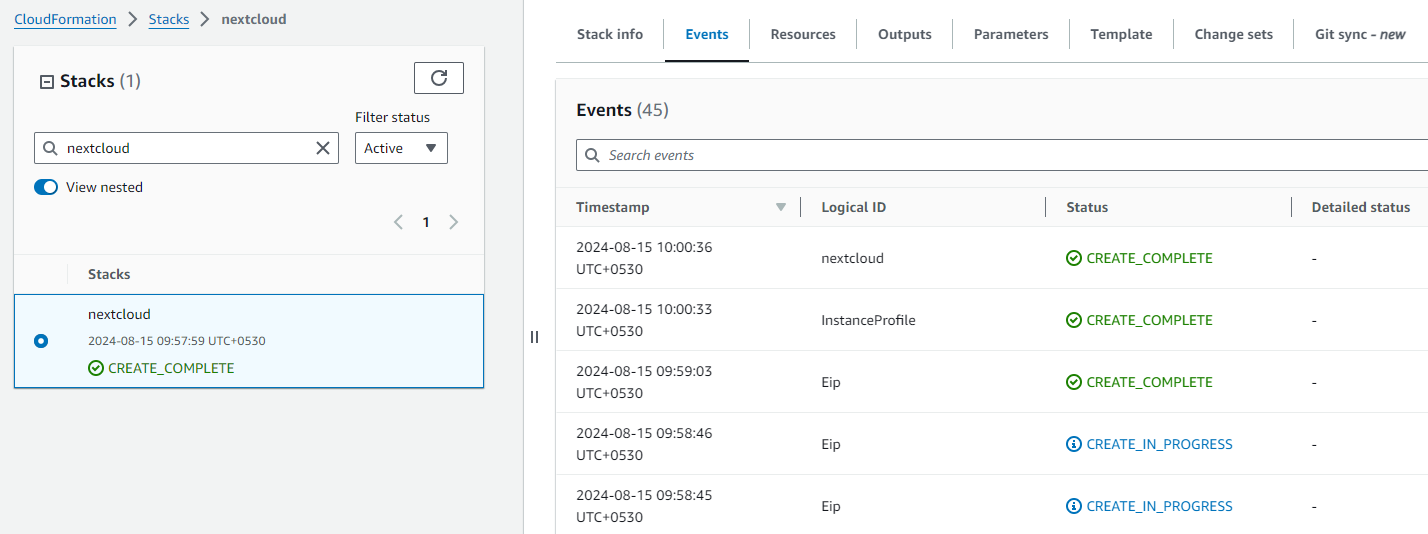The image size is (1428, 534).
Task: Switch to the Events tab
Action: (707, 34)
